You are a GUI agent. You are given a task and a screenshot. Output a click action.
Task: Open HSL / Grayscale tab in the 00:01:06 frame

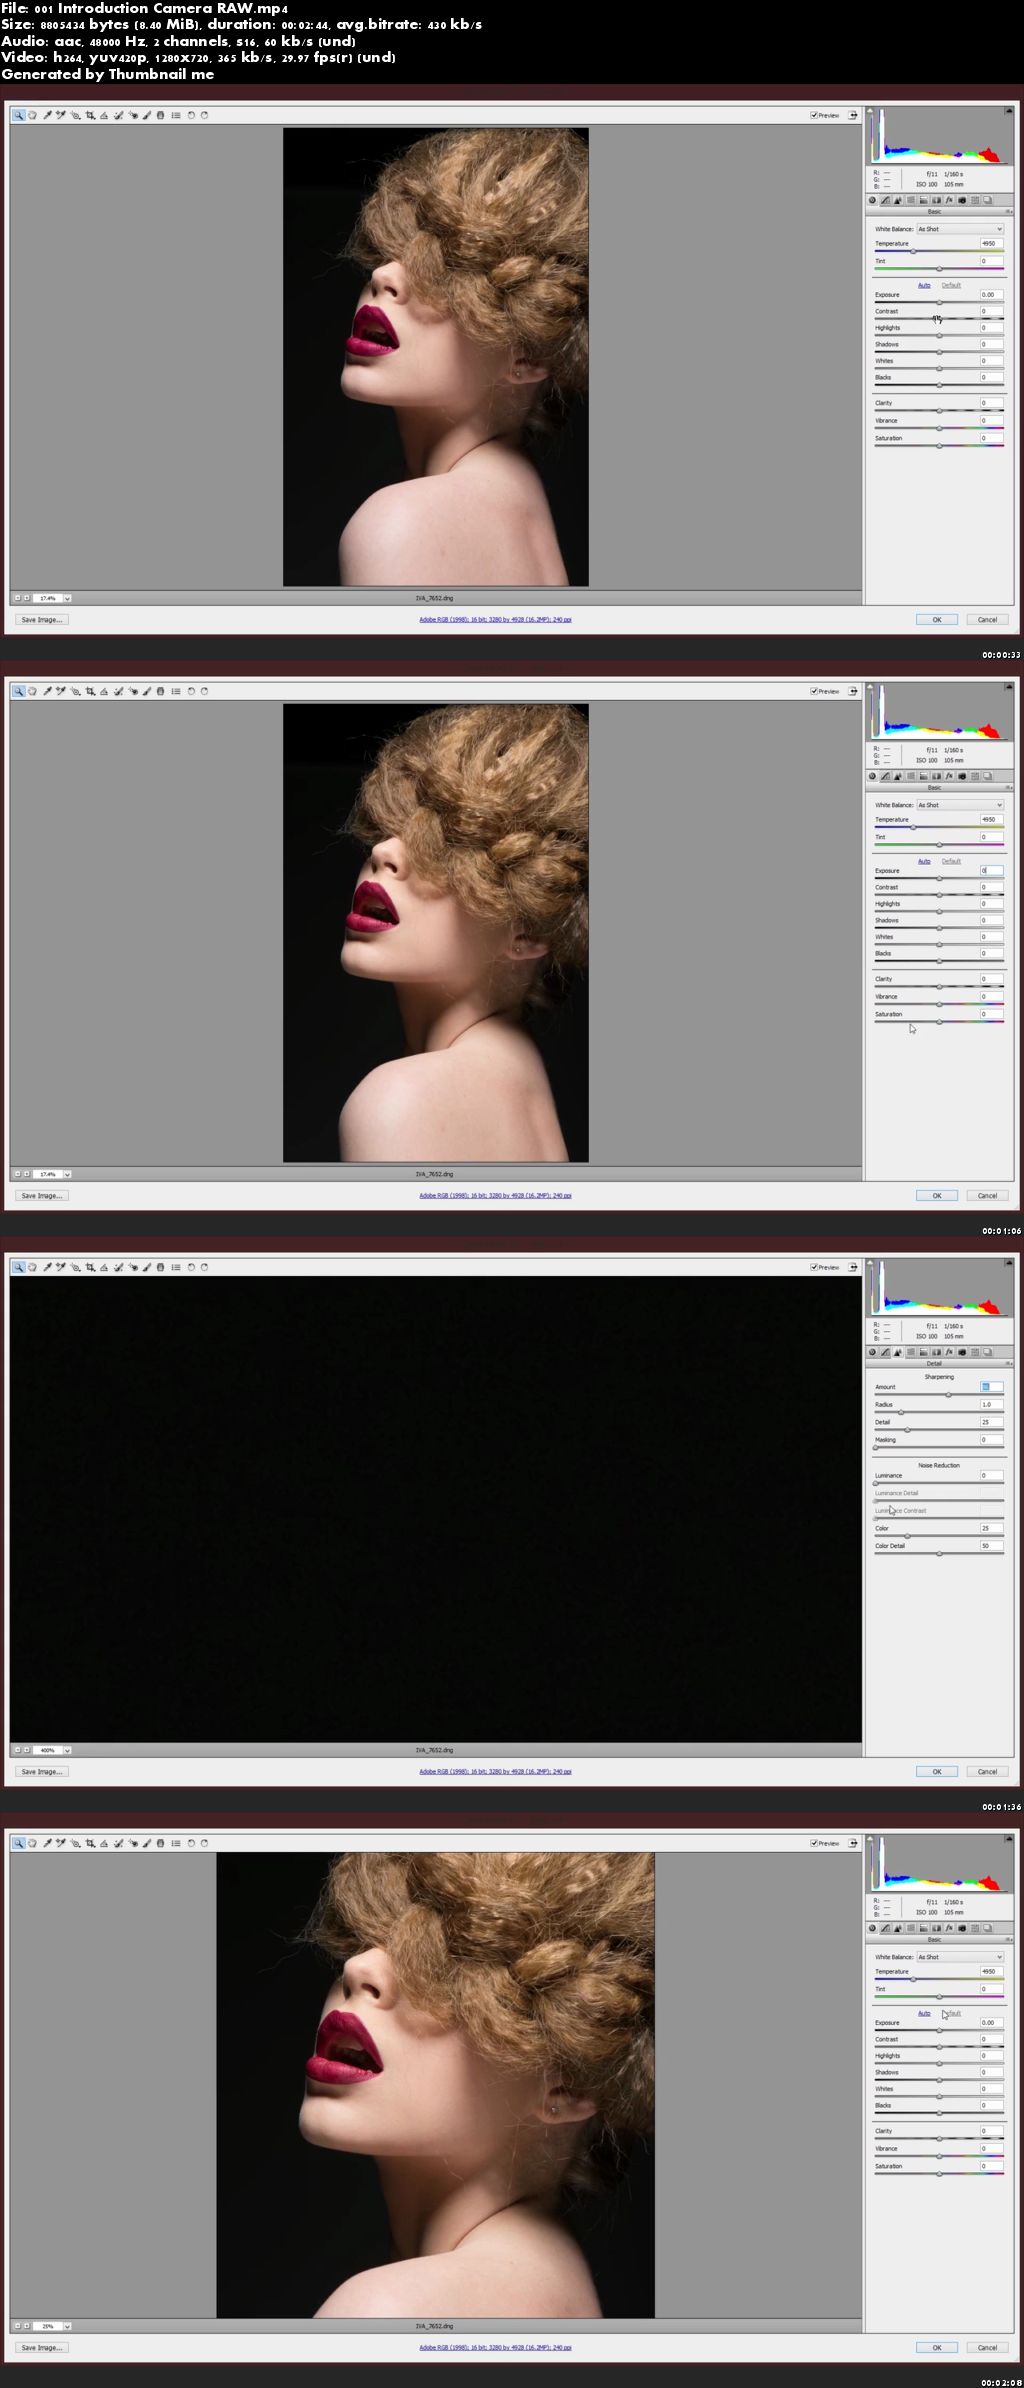(x=911, y=776)
